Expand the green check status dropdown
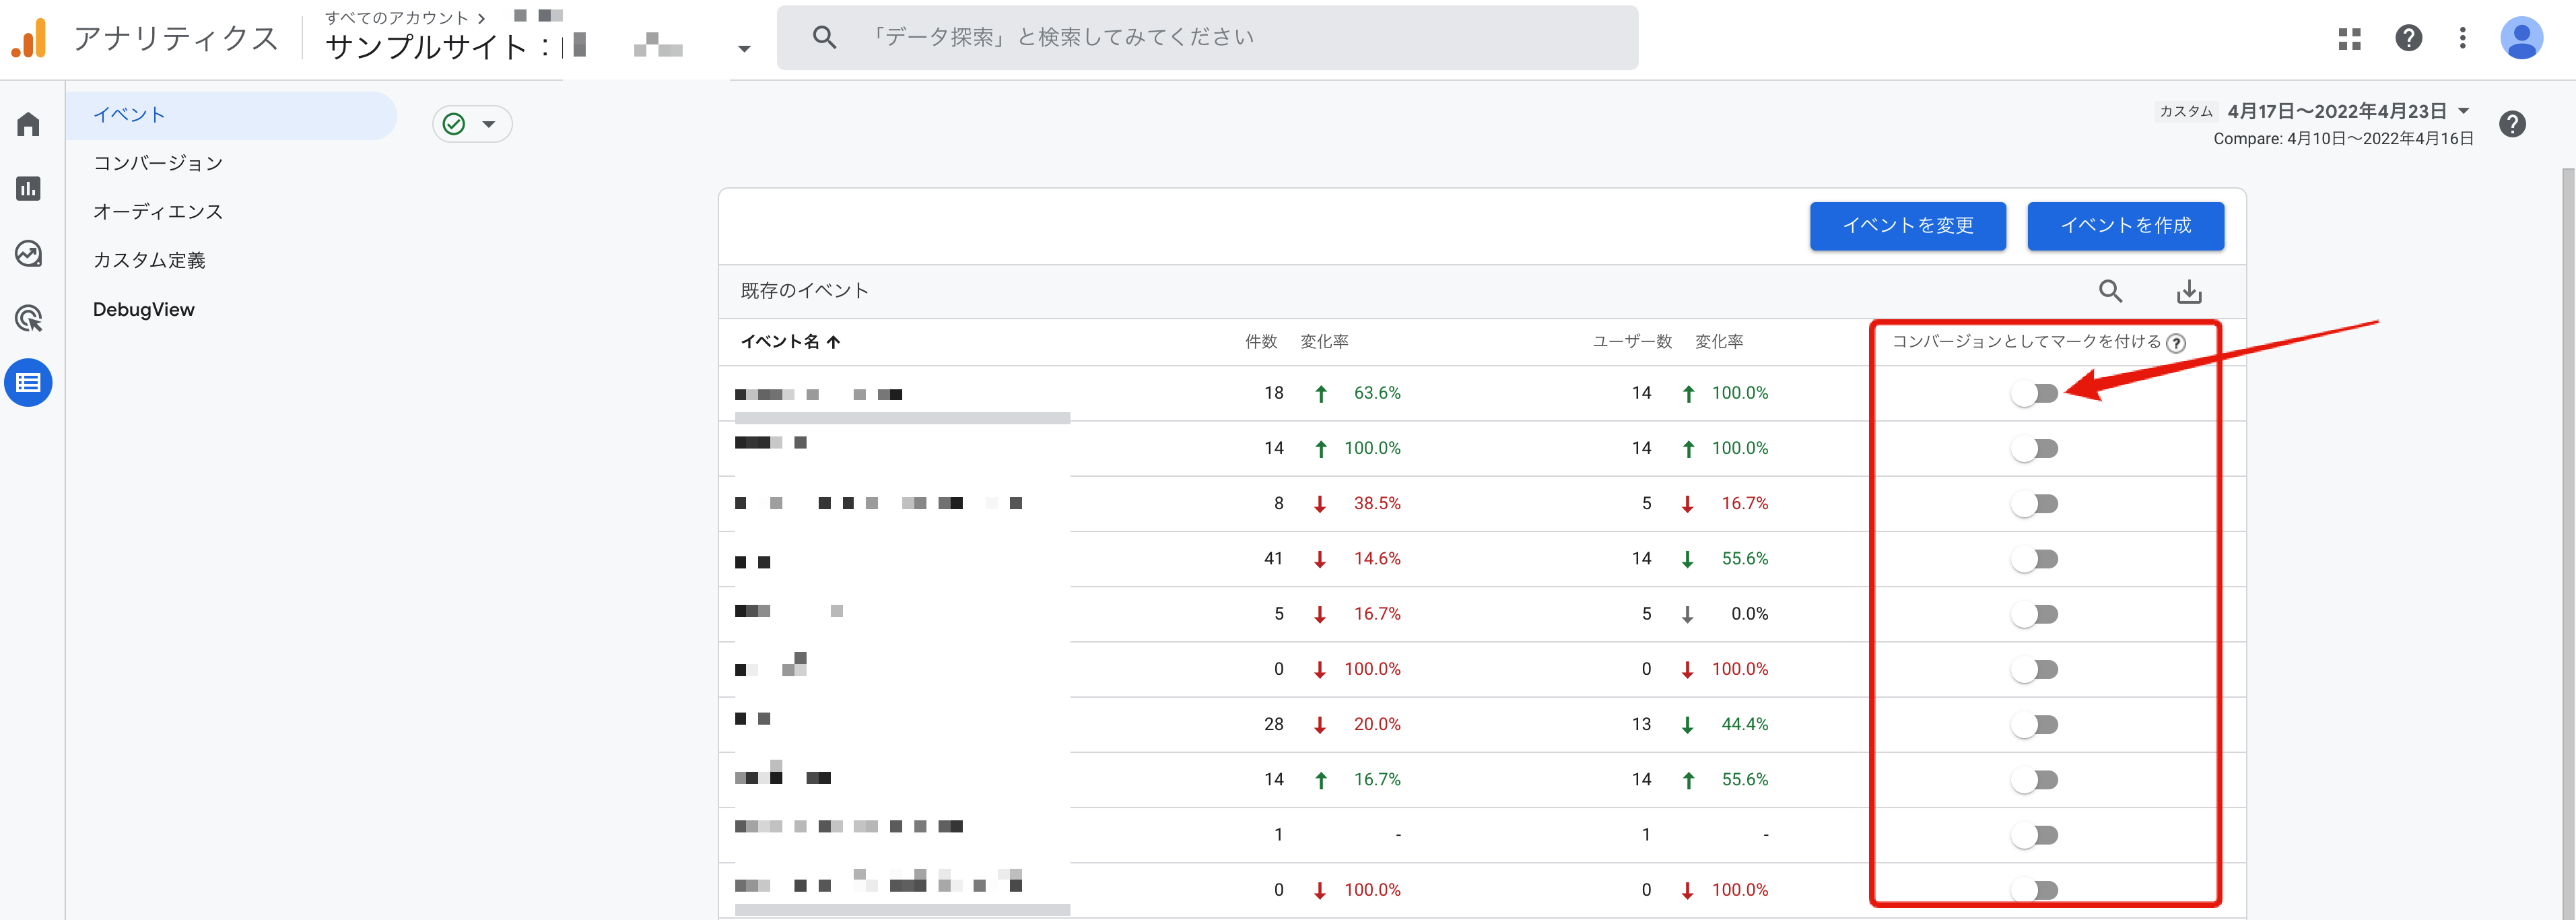 (x=472, y=124)
